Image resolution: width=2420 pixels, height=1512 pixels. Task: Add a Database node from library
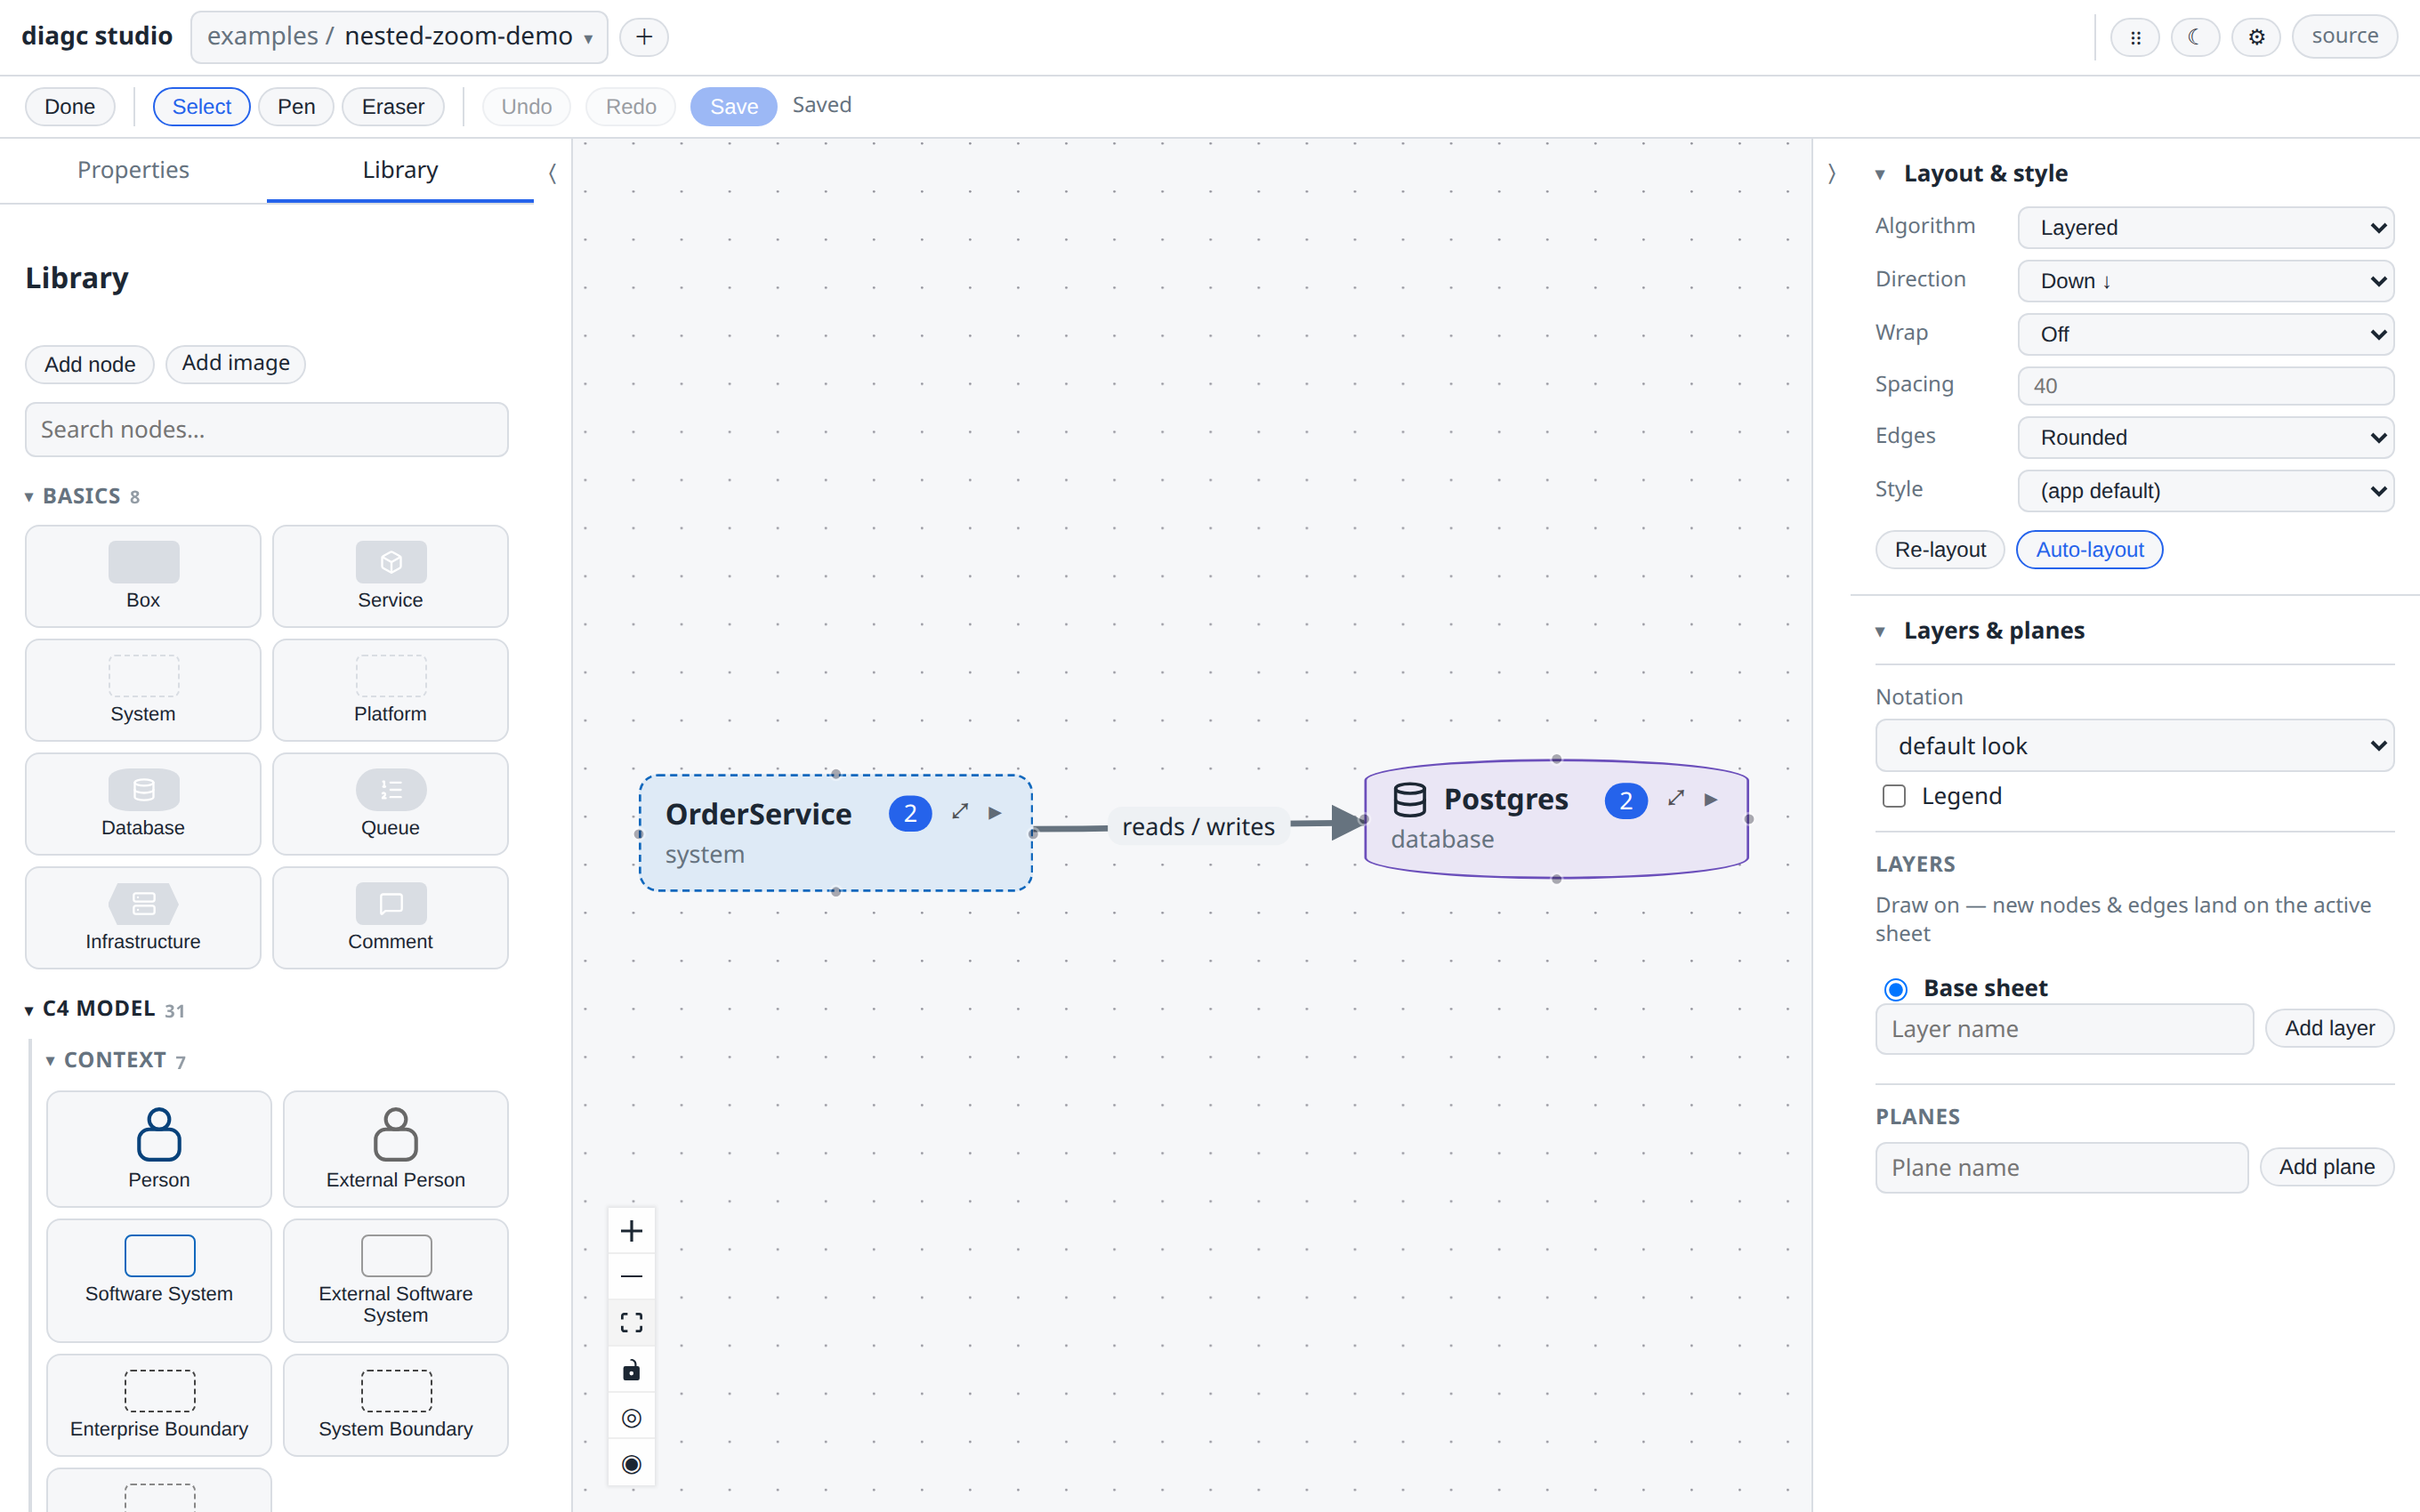point(143,804)
